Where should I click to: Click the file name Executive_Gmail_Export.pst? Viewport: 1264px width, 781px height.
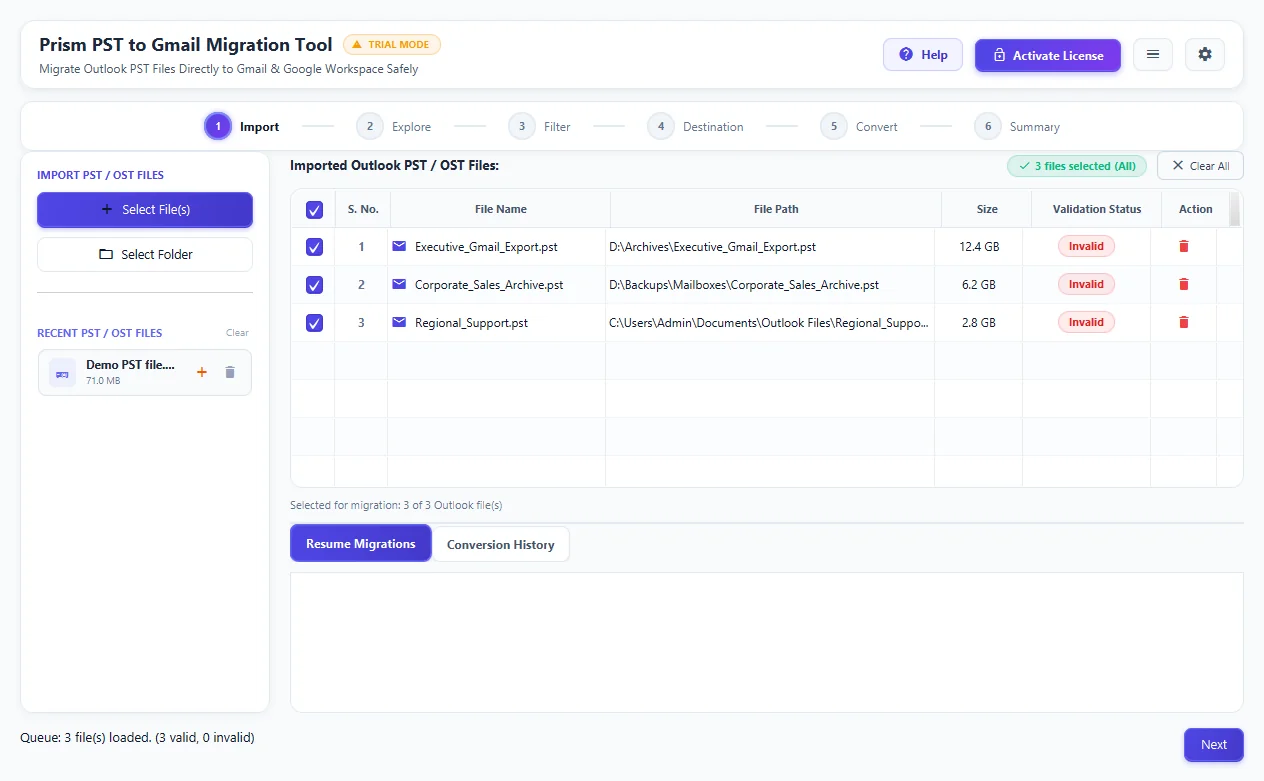pos(486,247)
